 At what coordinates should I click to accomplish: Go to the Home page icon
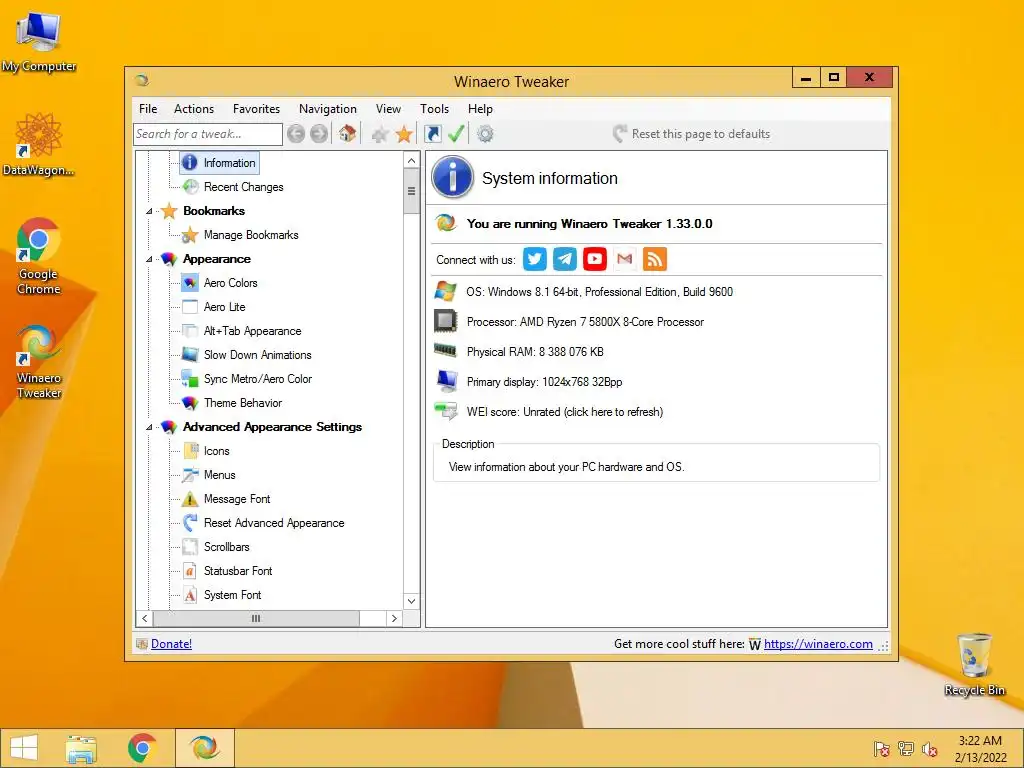(x=347, y=134)
